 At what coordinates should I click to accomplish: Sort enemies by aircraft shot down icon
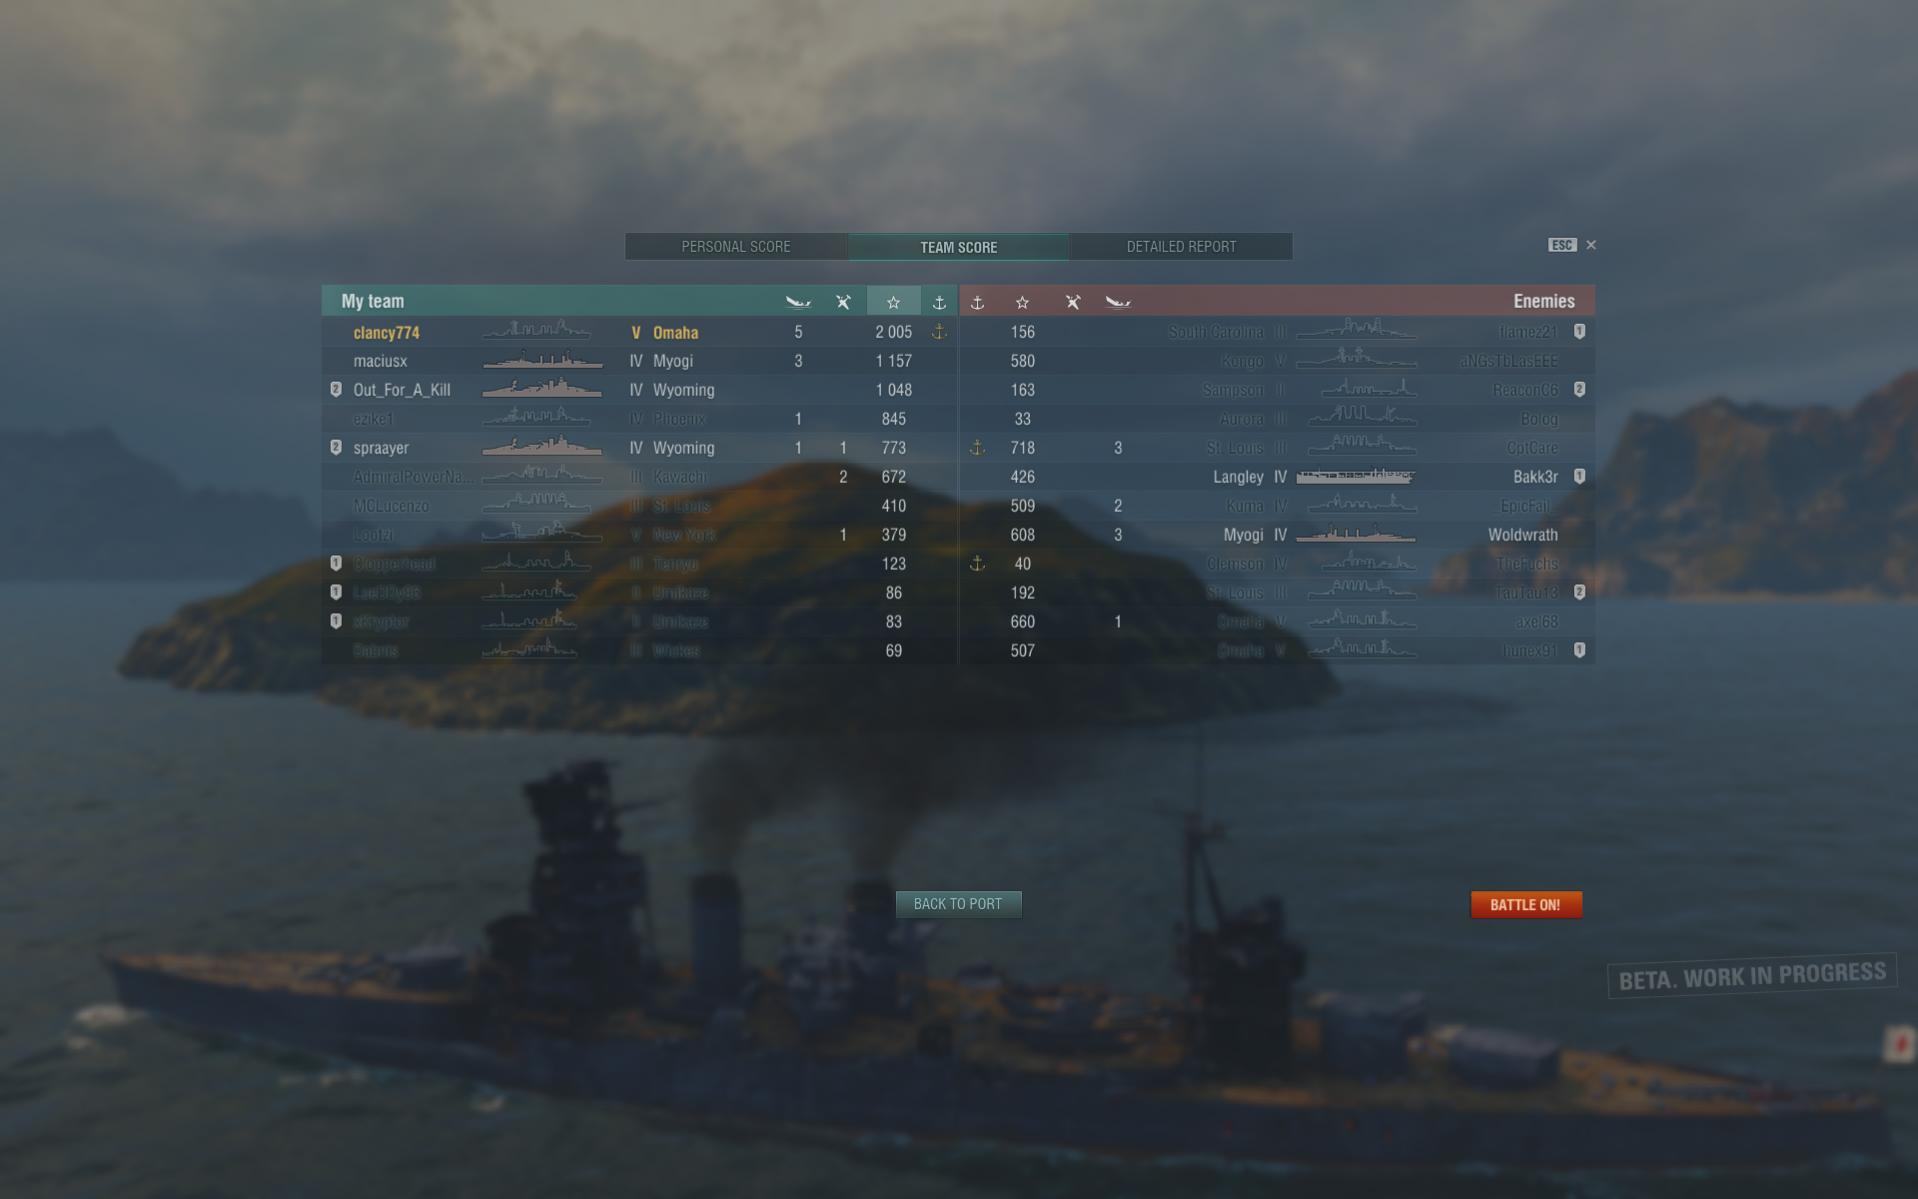tap(1073, 301)
